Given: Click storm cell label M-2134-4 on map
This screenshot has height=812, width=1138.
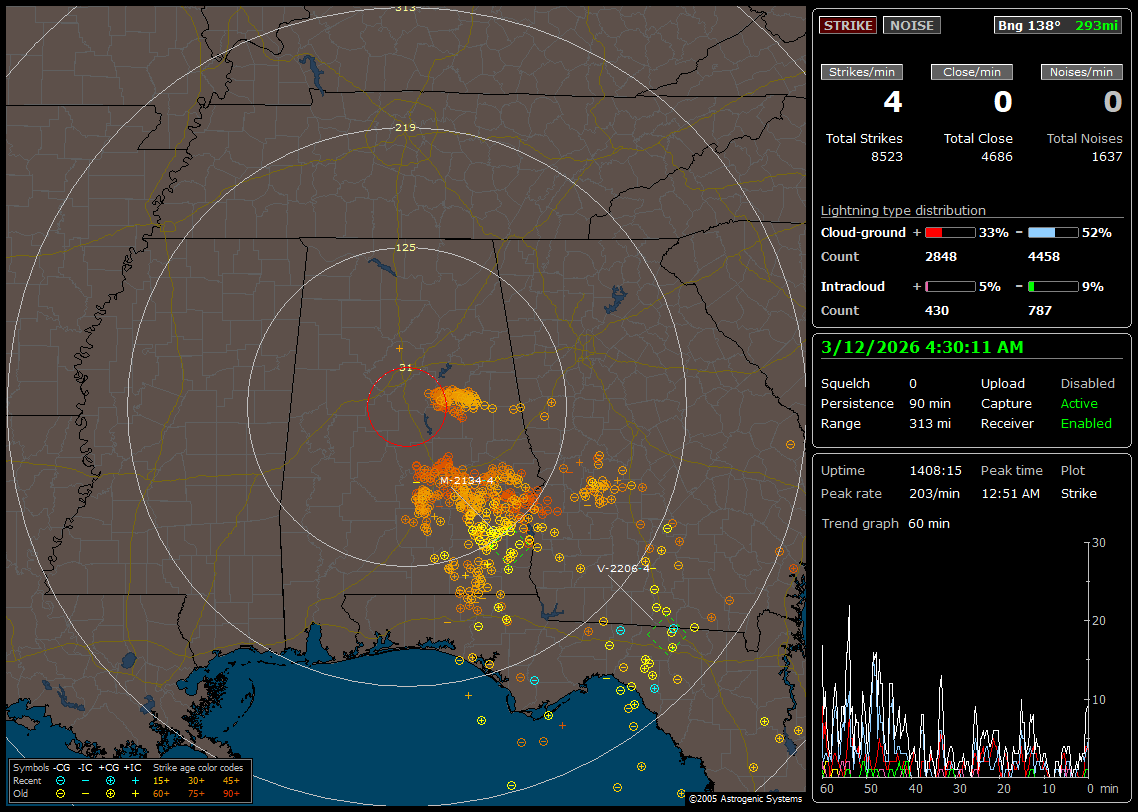Looking at the screenshot, I should coord(467,481).
